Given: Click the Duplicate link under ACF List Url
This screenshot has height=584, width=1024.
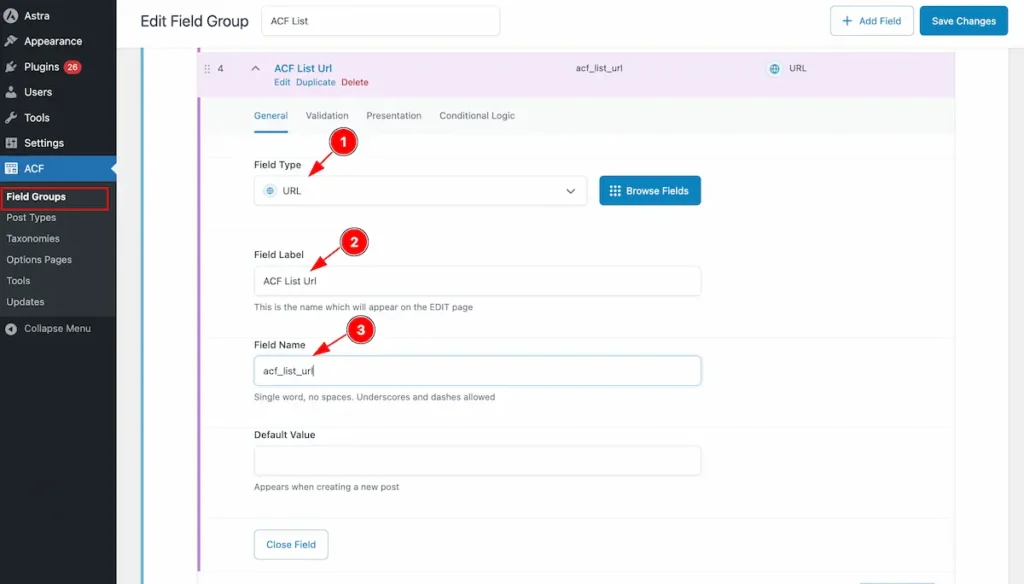Looking at the screenshot, I should coord(315,82).
